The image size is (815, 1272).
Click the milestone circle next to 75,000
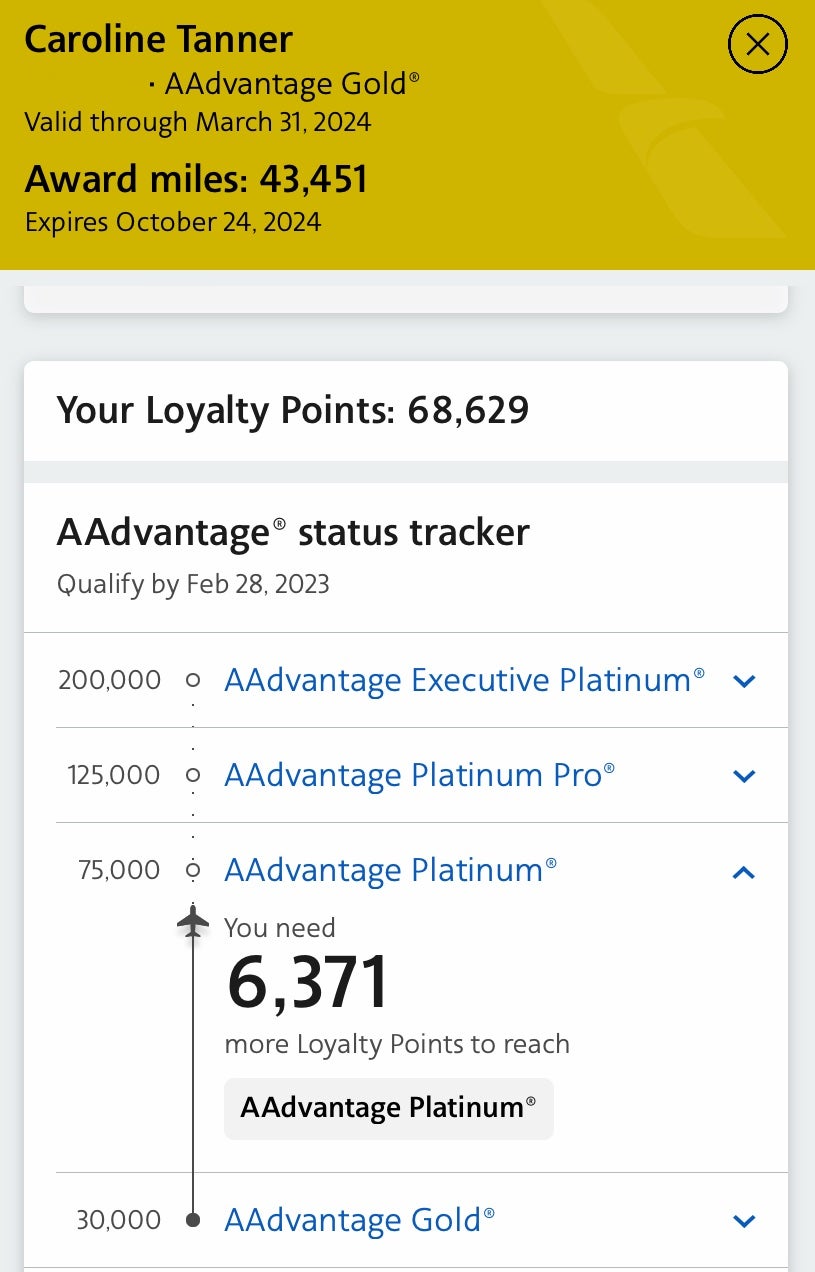point(192,870)
